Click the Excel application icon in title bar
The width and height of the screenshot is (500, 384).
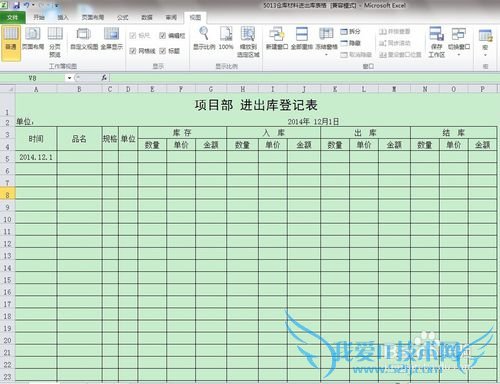4,5
